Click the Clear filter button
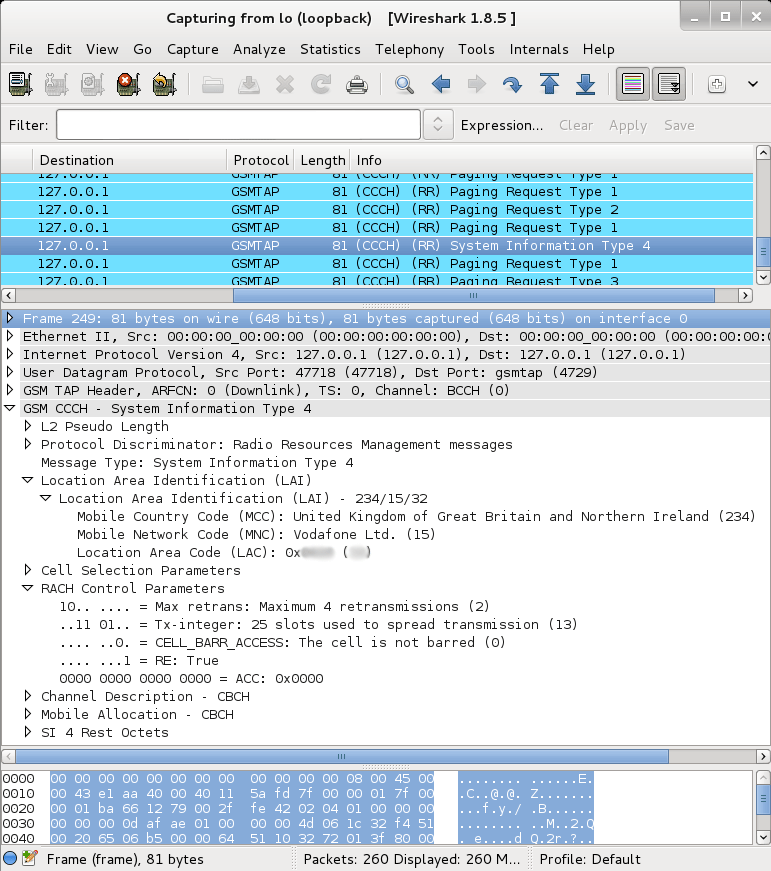The image size is (771, 871). [x=576, y=126]
